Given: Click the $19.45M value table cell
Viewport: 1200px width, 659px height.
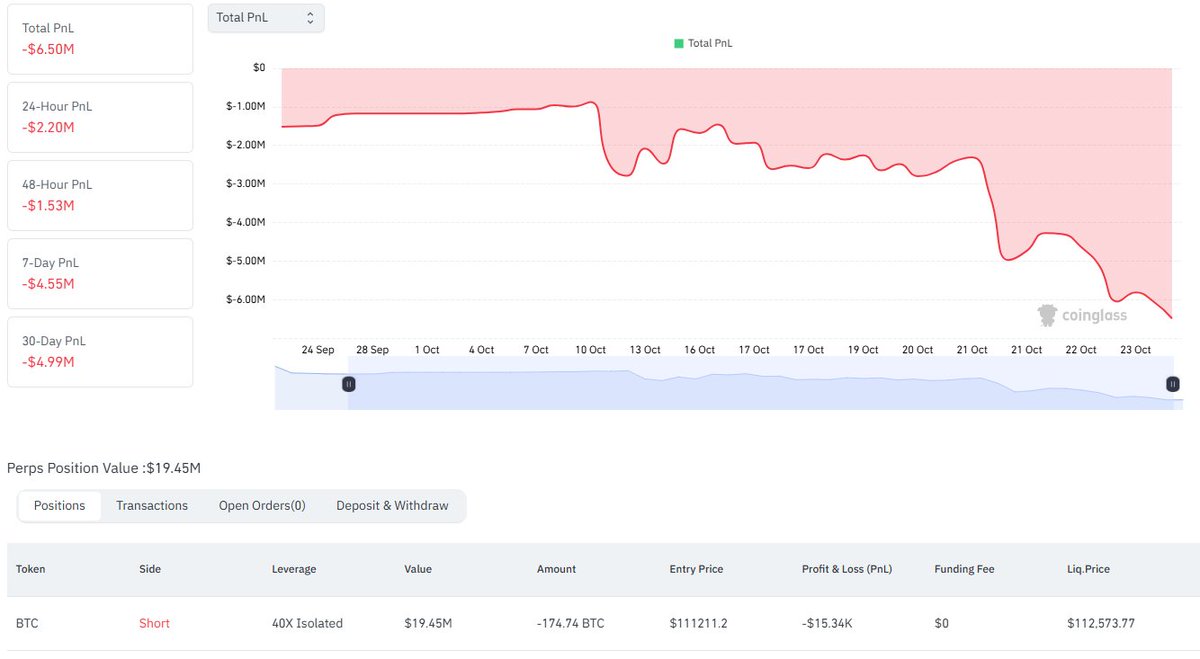Looking at the screenshot, I should pos(428,623).
